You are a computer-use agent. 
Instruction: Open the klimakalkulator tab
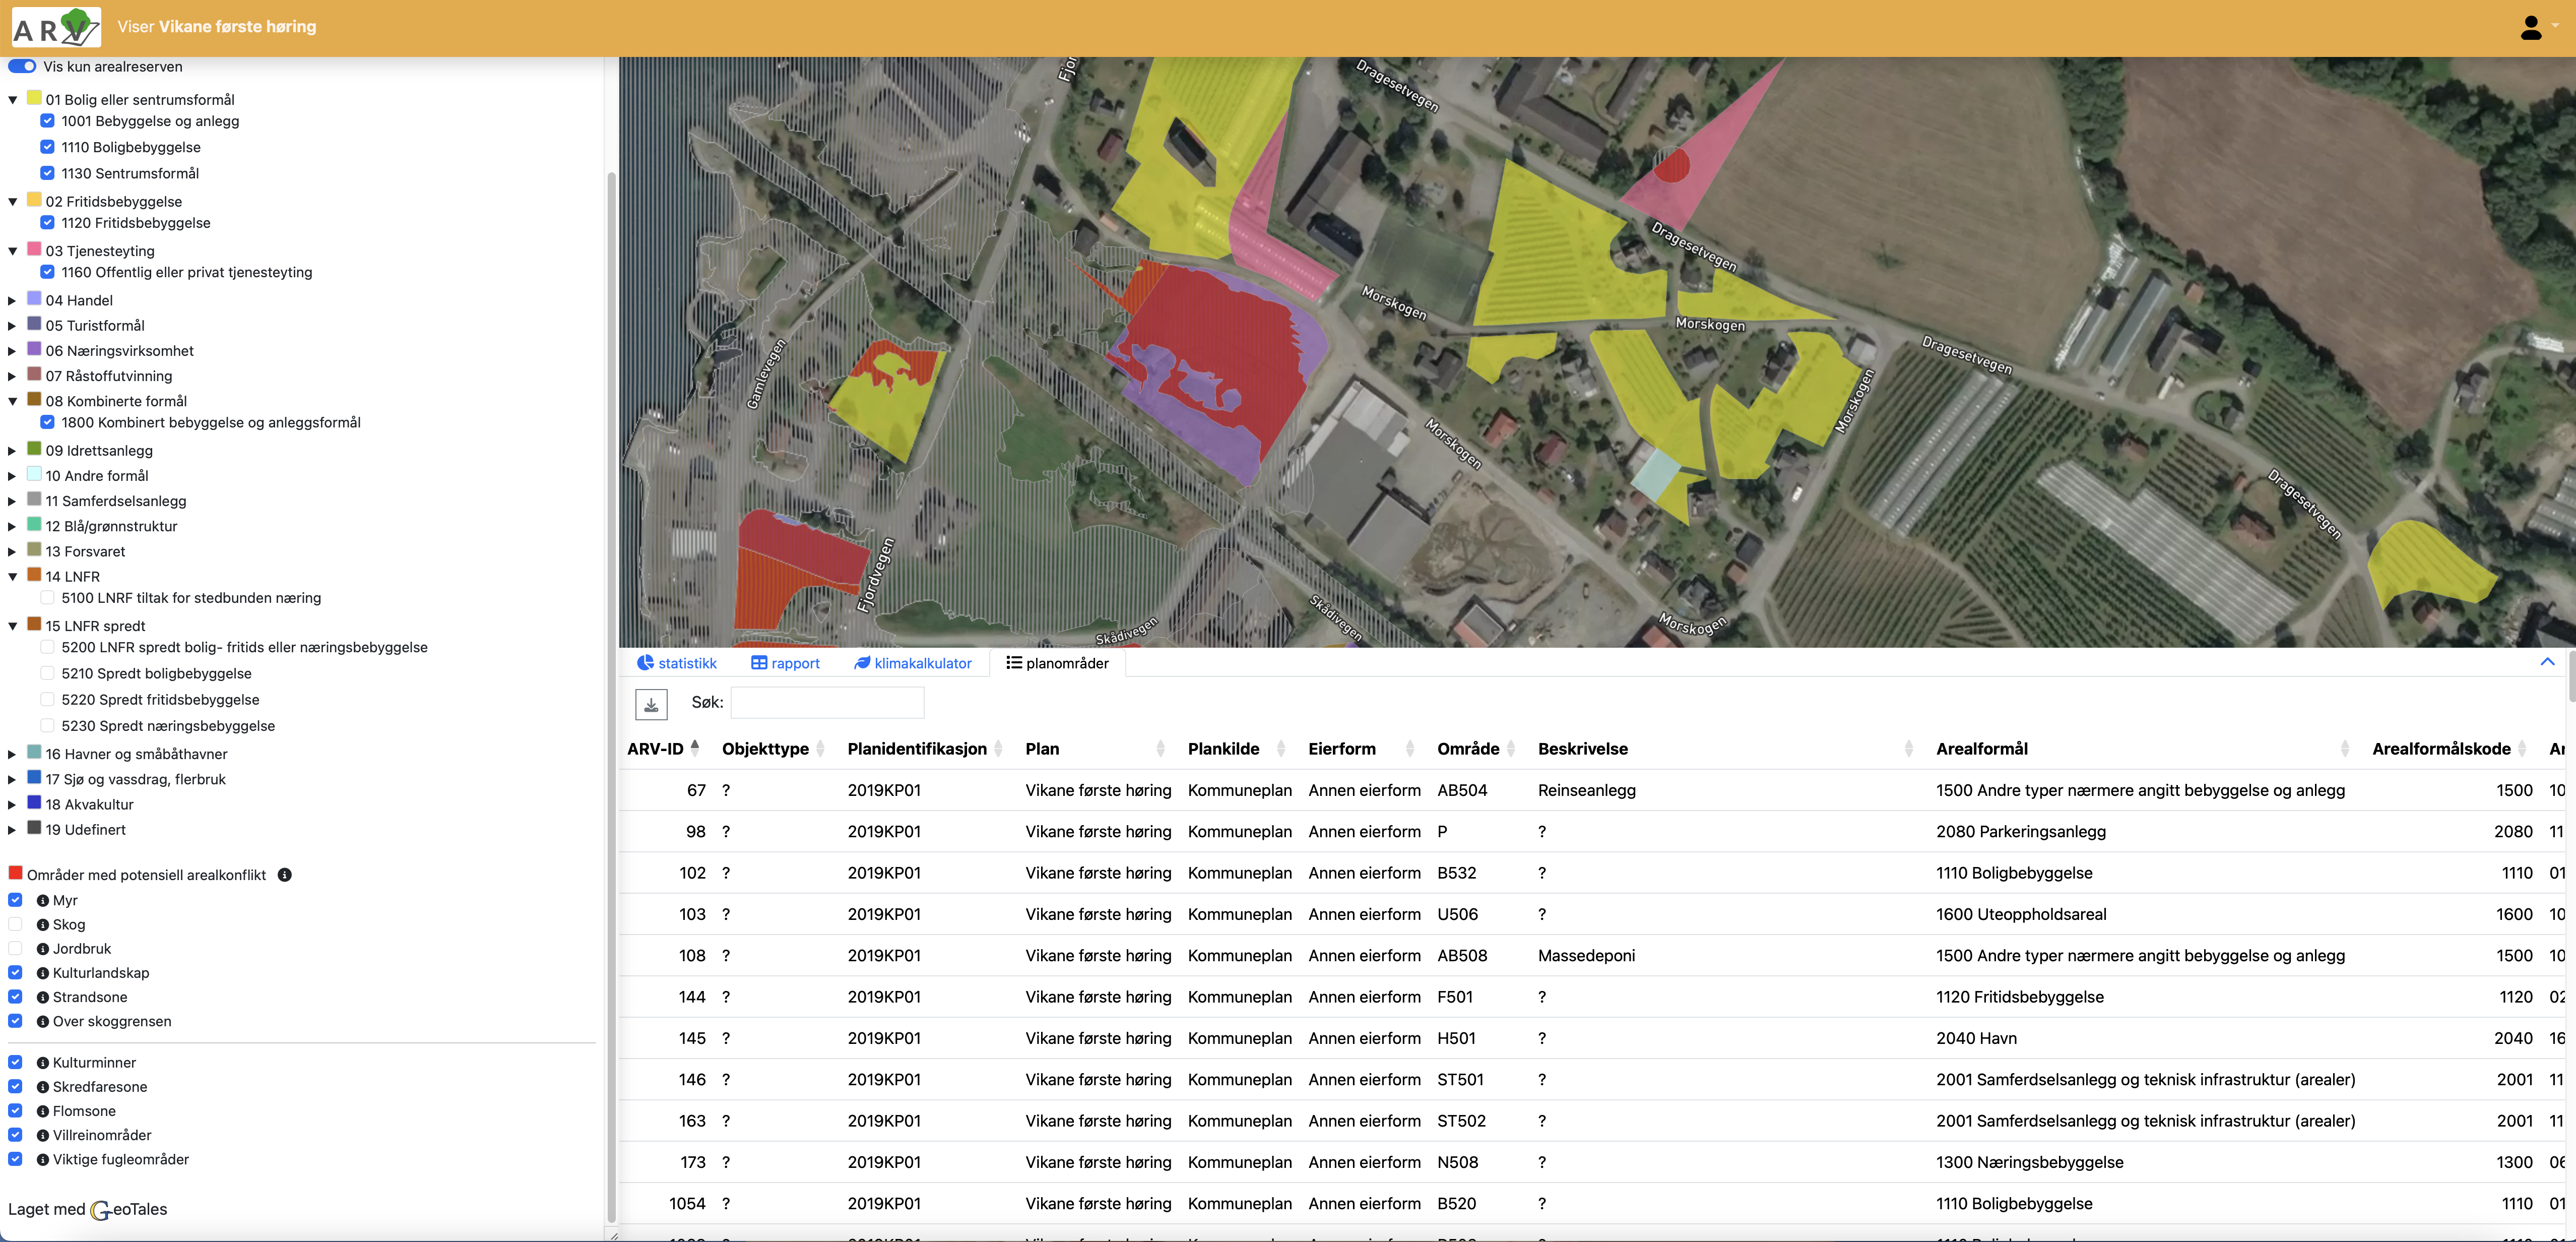click(x=912, y=663)
